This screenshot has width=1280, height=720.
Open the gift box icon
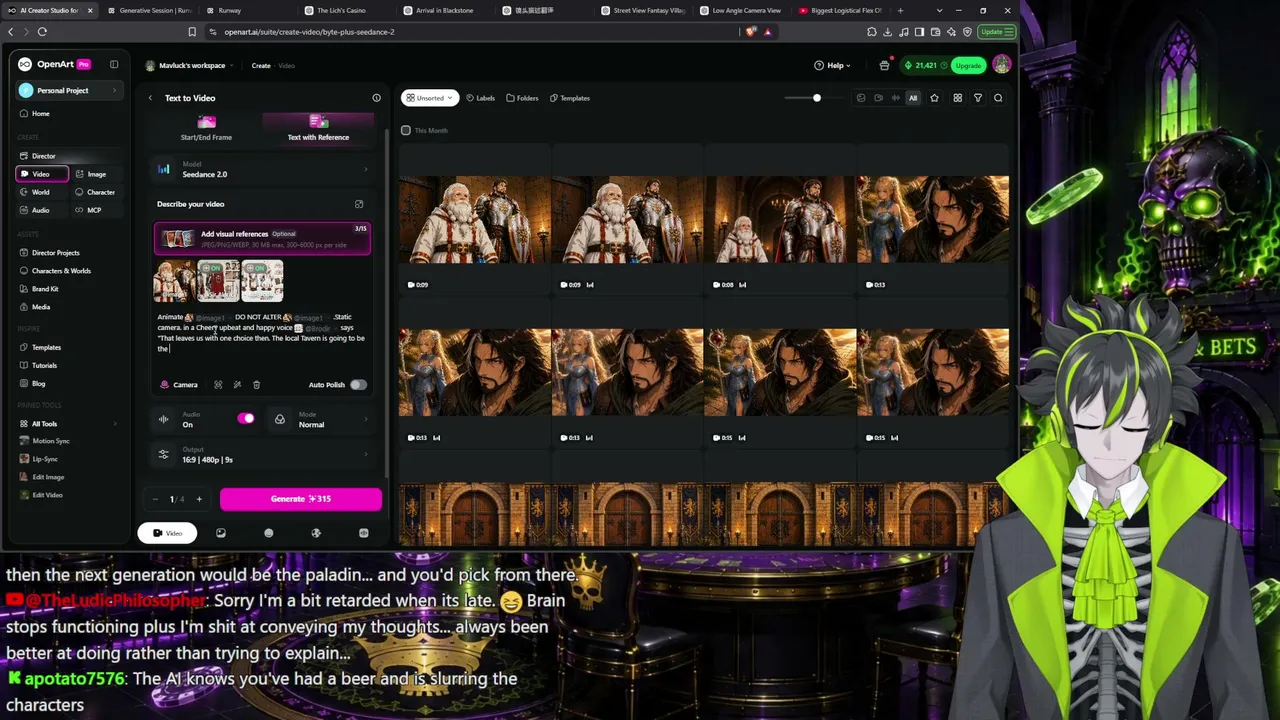click(x=884, y=66)
